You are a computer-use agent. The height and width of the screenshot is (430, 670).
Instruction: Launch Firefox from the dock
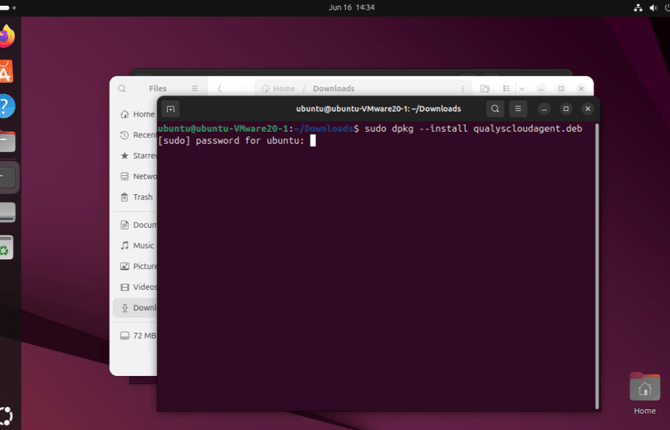6,36
